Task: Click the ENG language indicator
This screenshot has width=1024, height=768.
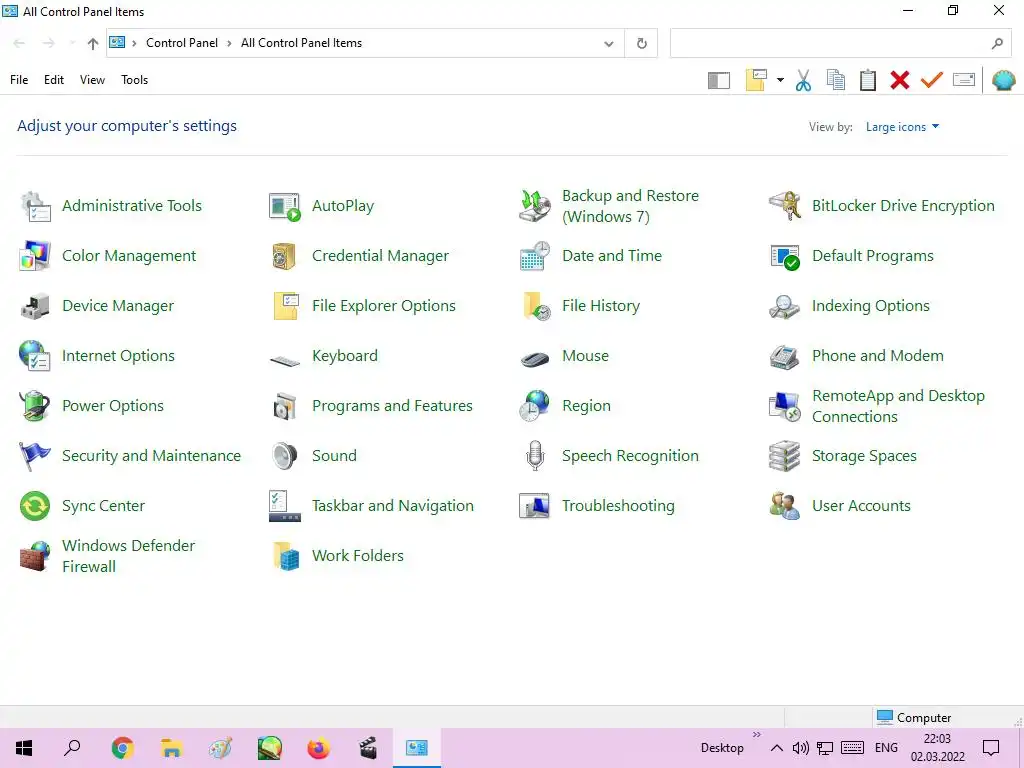Action: [x=886, y=748]
